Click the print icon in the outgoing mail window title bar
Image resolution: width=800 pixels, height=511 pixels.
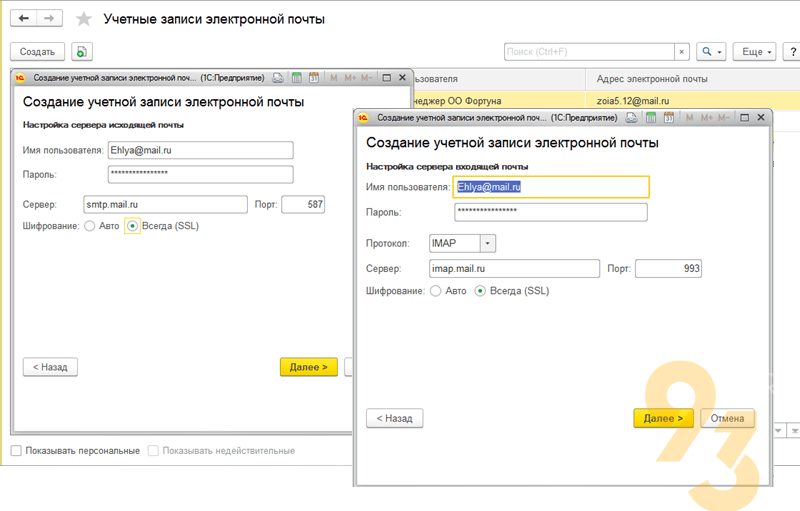[x=278, y=78]
